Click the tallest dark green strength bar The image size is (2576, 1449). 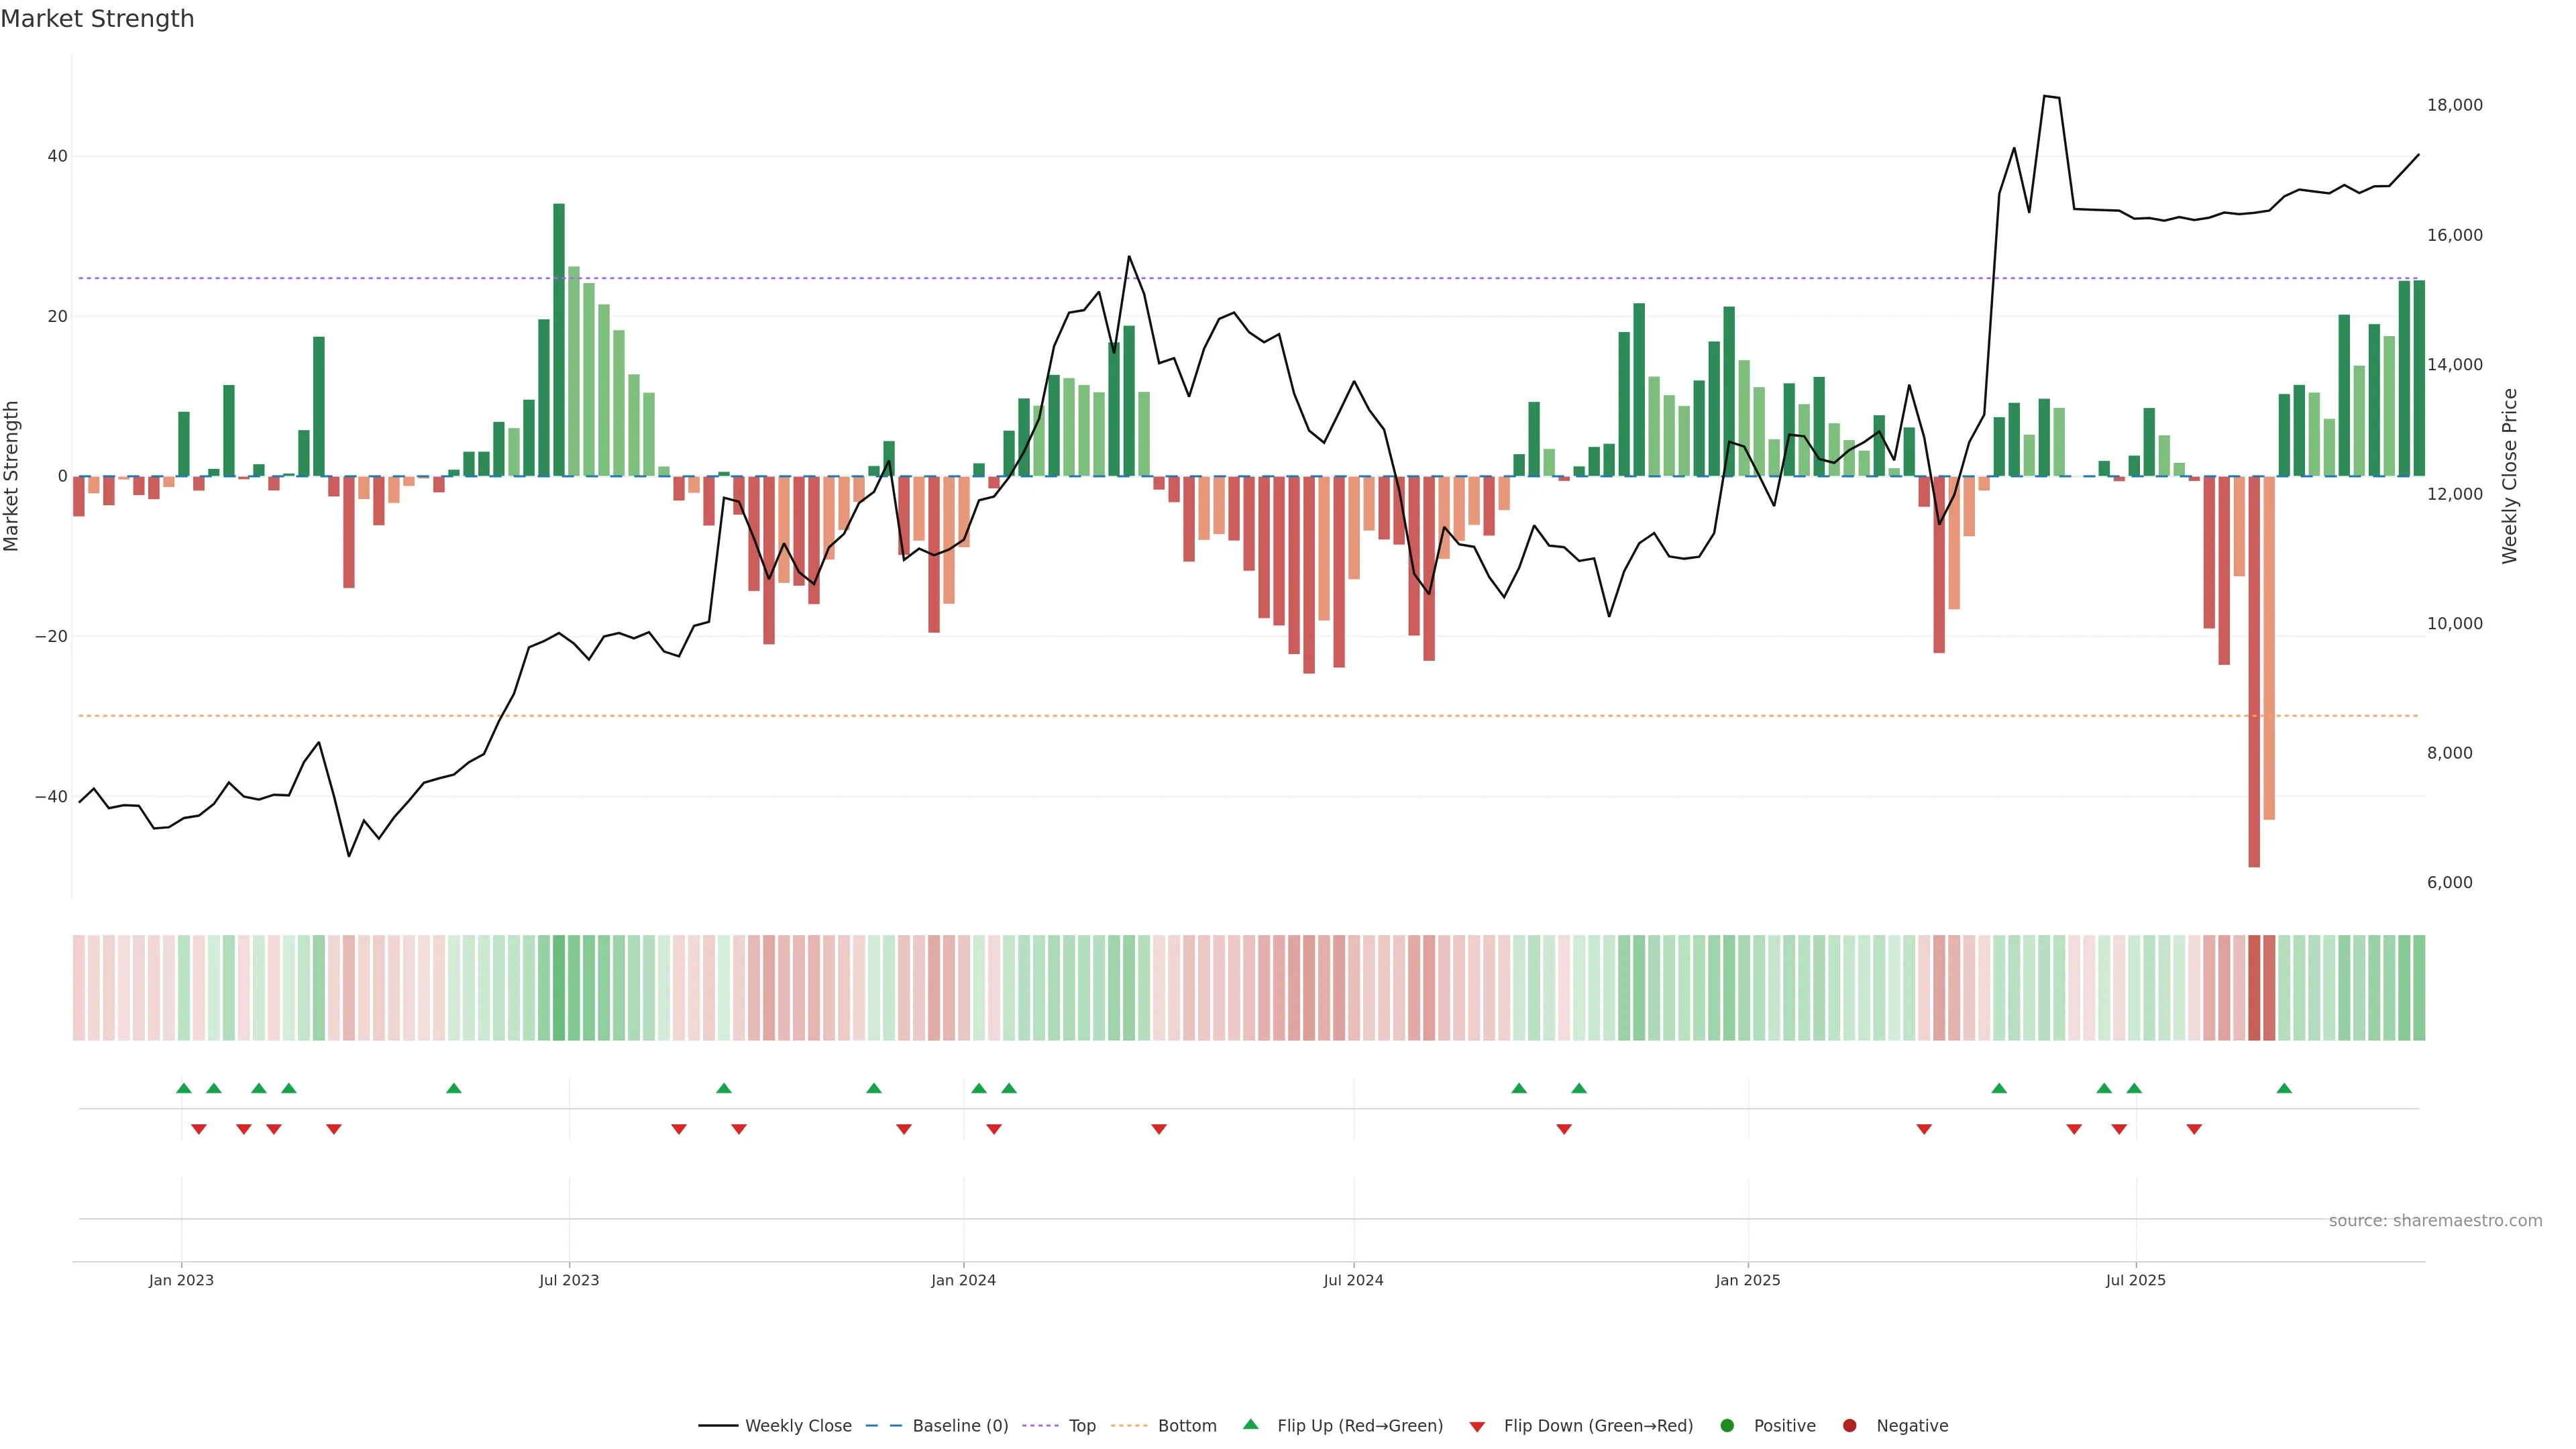click(x=559, y=340)
